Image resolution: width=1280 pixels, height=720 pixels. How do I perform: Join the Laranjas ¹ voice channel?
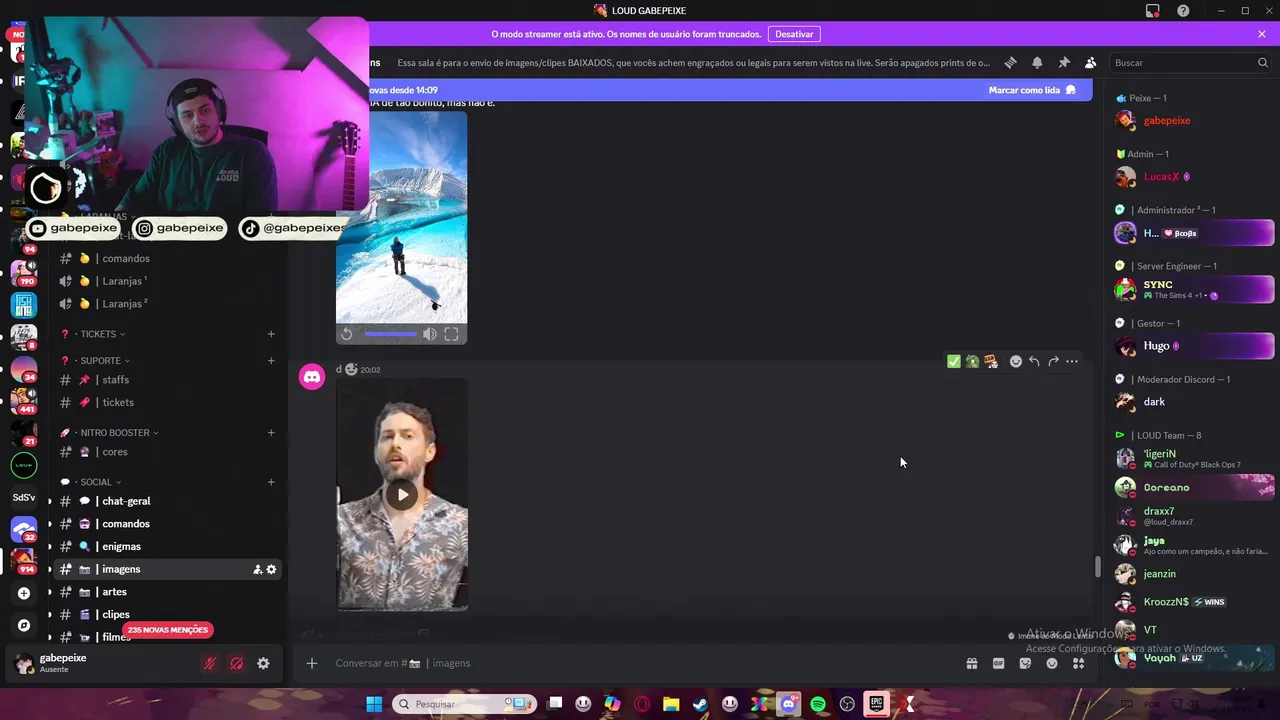[x=167, y=281]
